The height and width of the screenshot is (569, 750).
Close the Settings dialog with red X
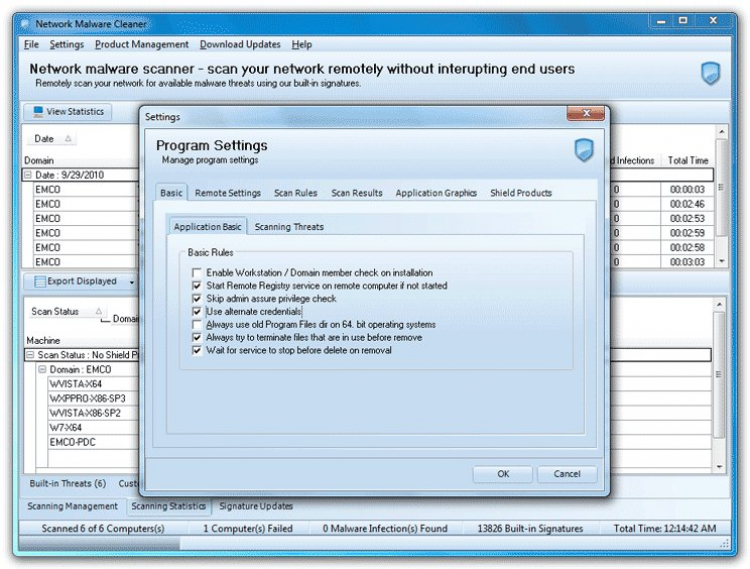click(x=586, y=113)
